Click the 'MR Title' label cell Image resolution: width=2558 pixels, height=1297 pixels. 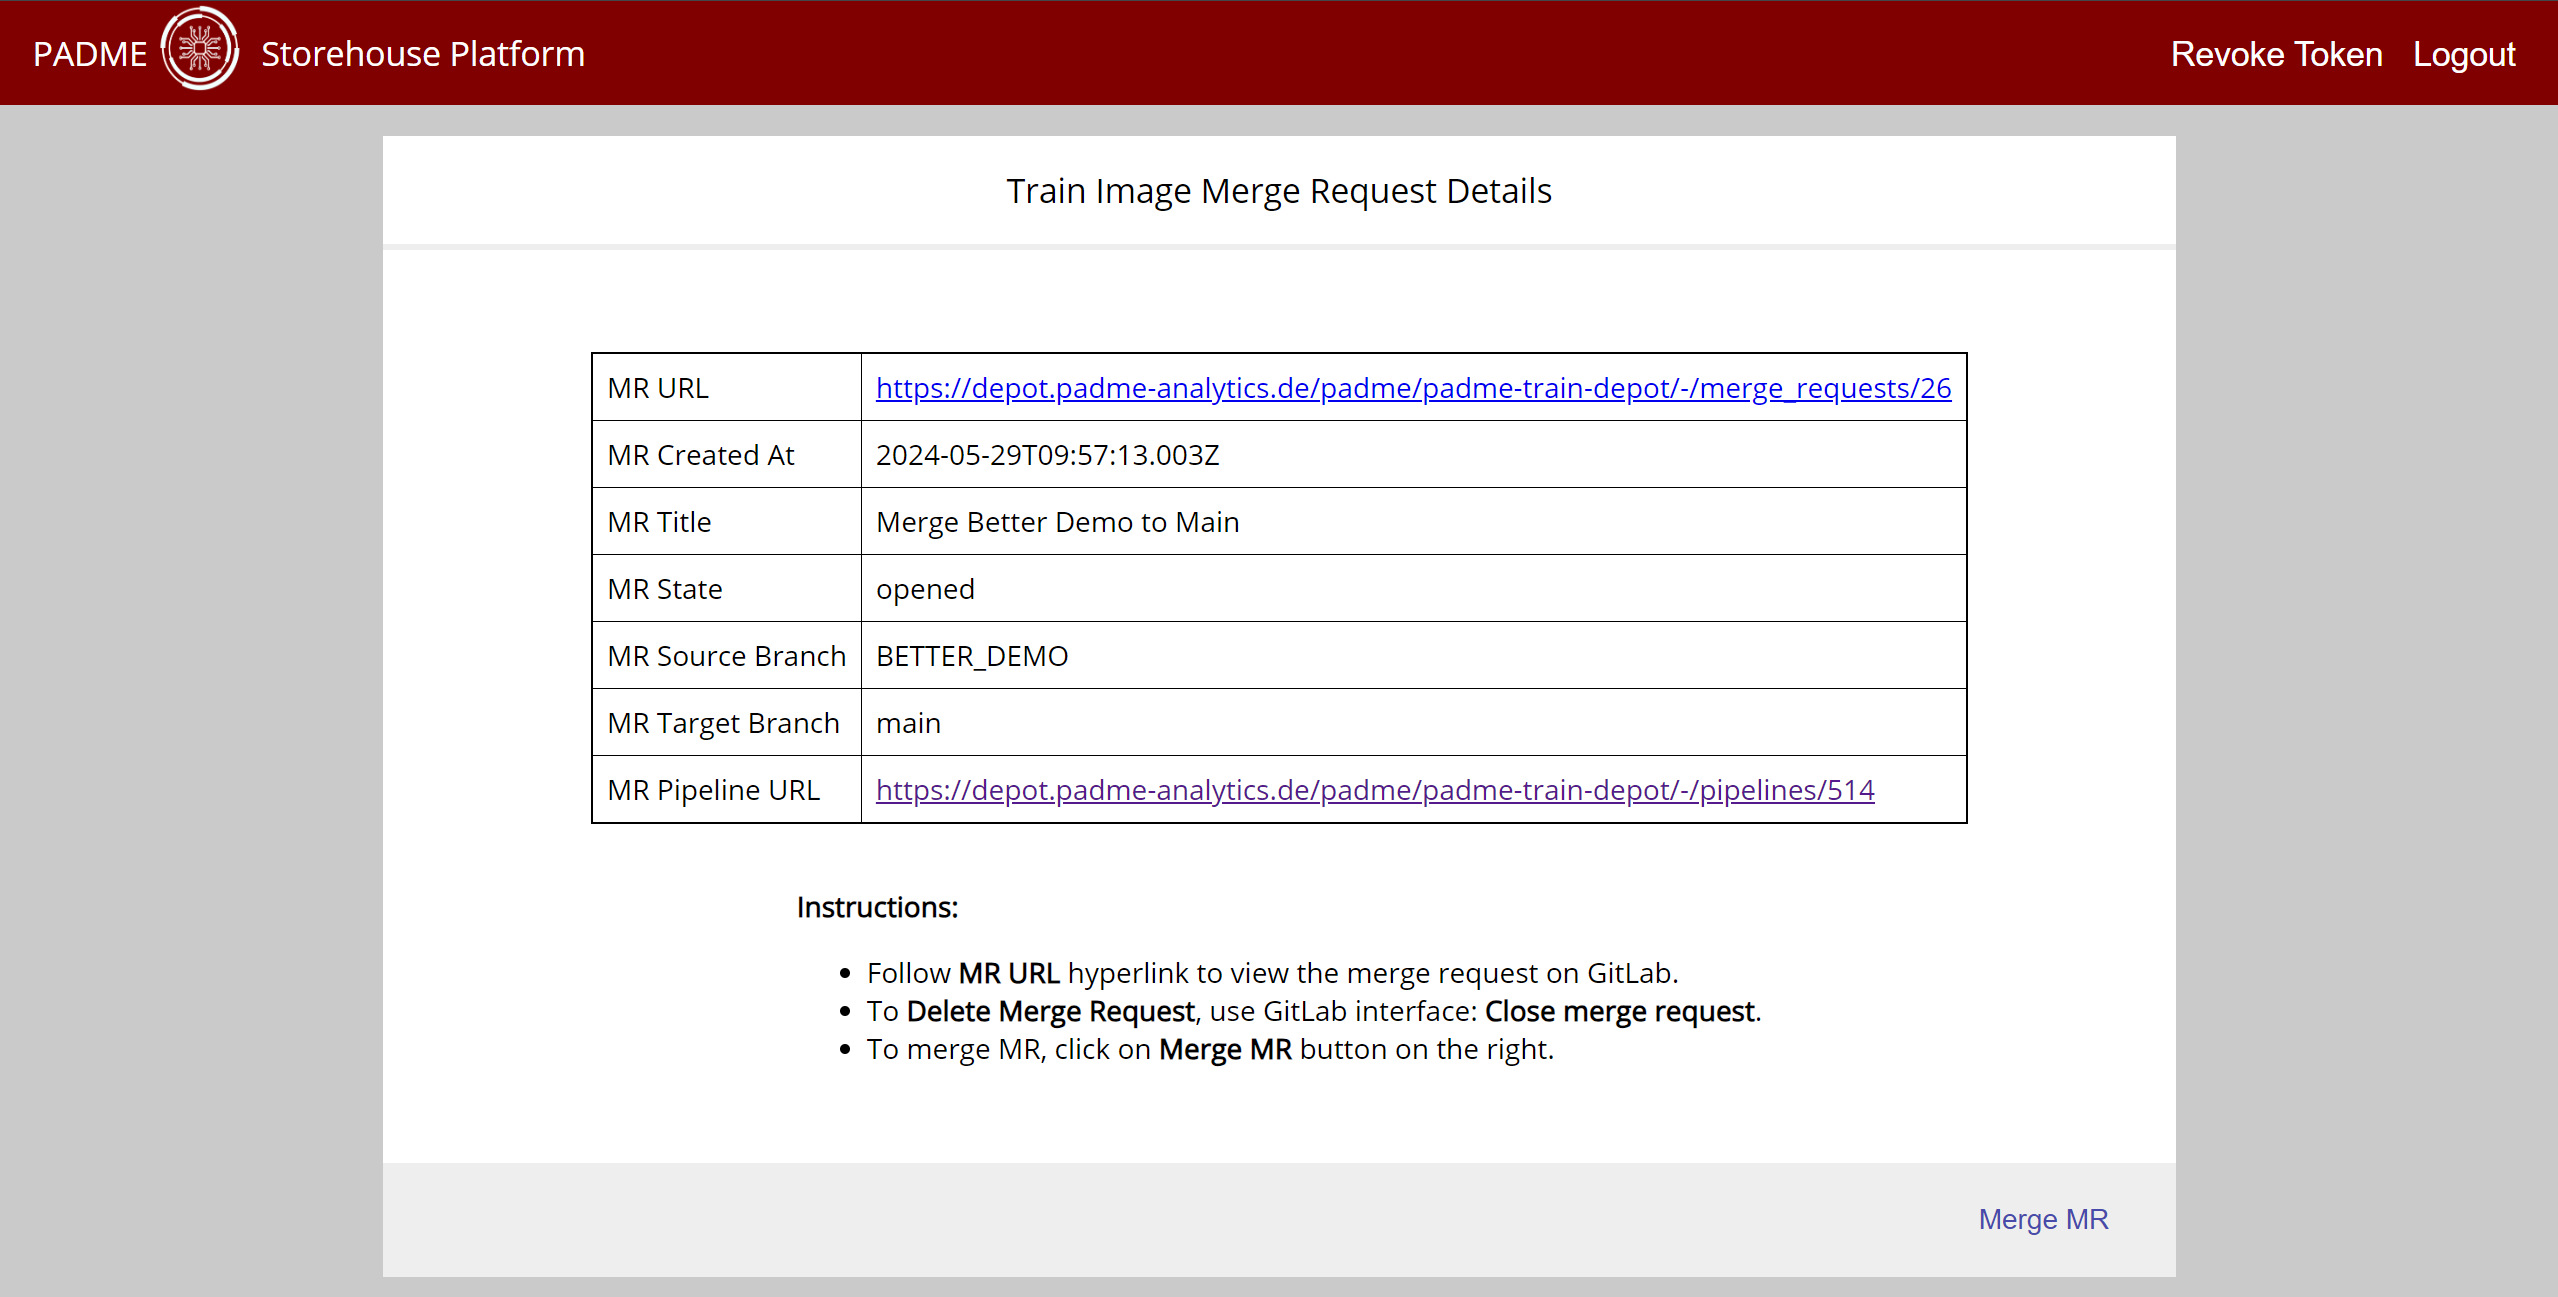pos(726,521)
